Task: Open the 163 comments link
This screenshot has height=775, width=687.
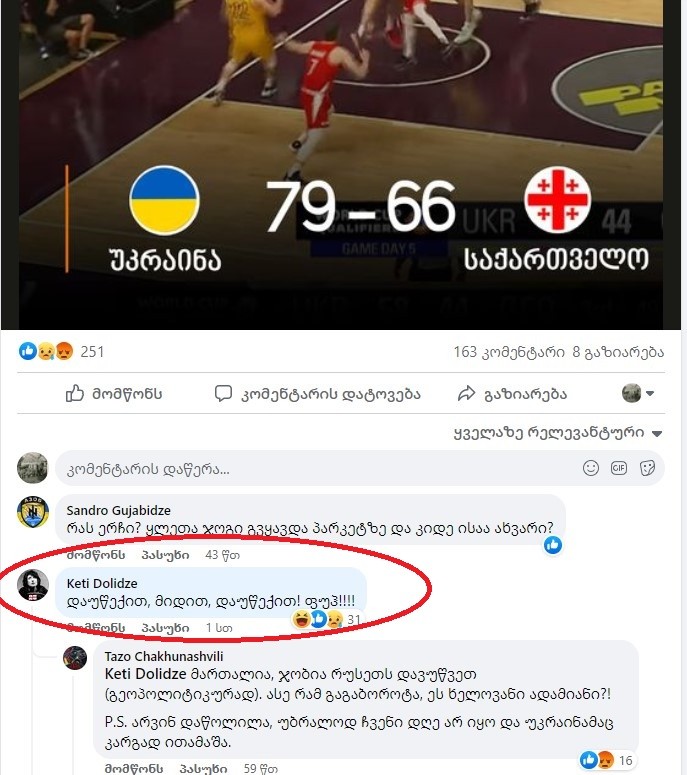Action: click(509, 352)
